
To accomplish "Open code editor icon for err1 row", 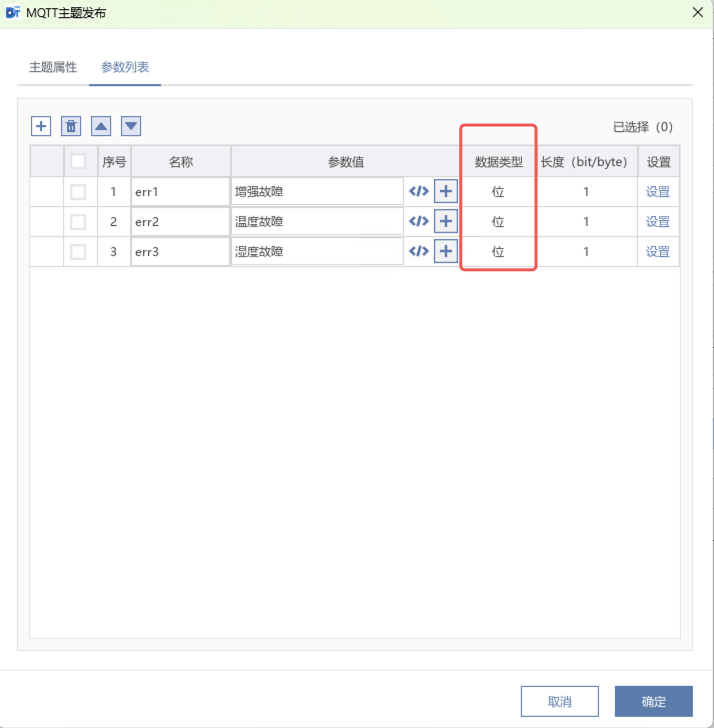I will pyautogui.click(x=419, y=192).
